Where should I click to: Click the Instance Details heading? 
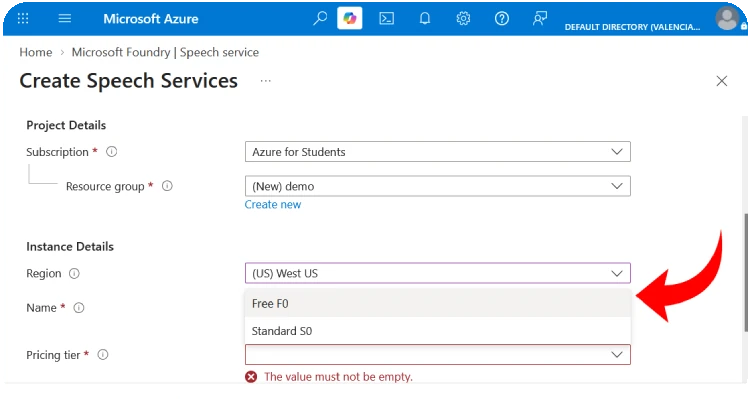click(70, 246)
